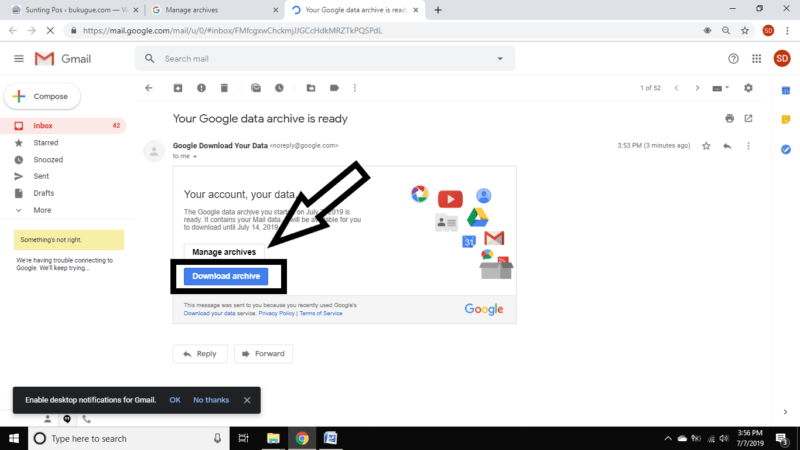Click the Download archive button

226,276
